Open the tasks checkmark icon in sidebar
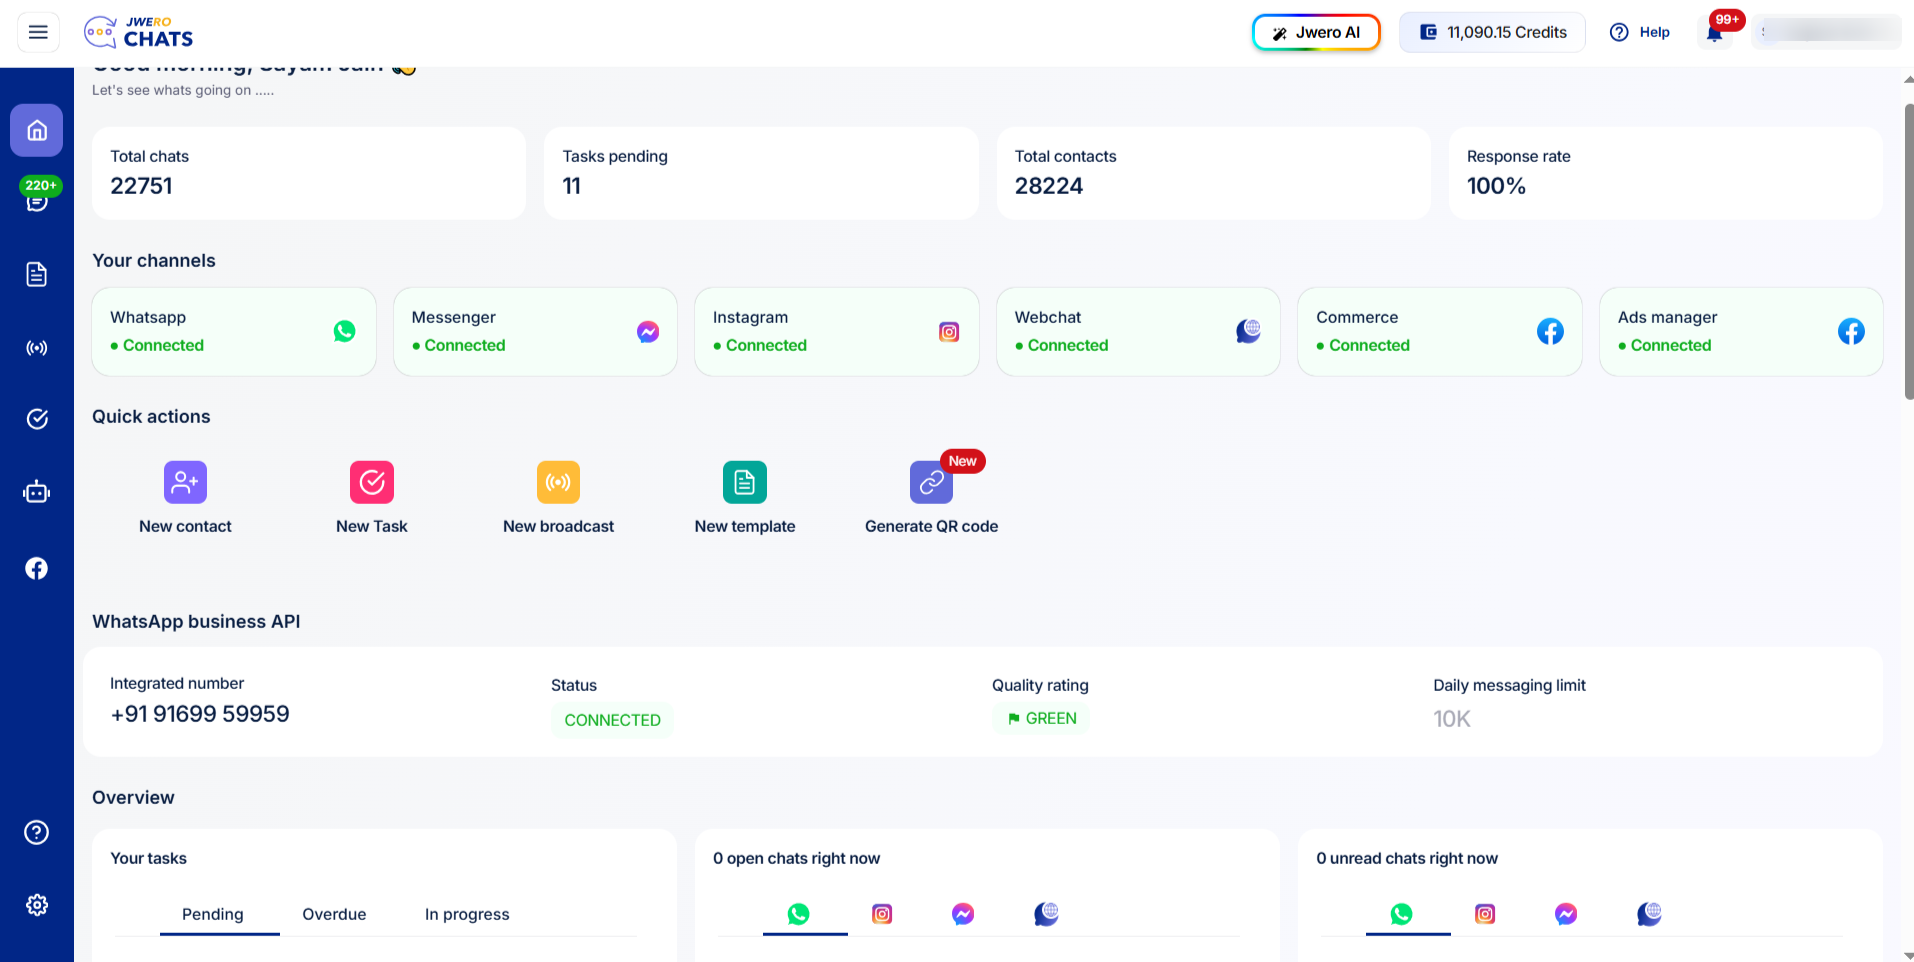Image resolution: width=1914 pixels, height=962 pixels. tap(37, 419)
